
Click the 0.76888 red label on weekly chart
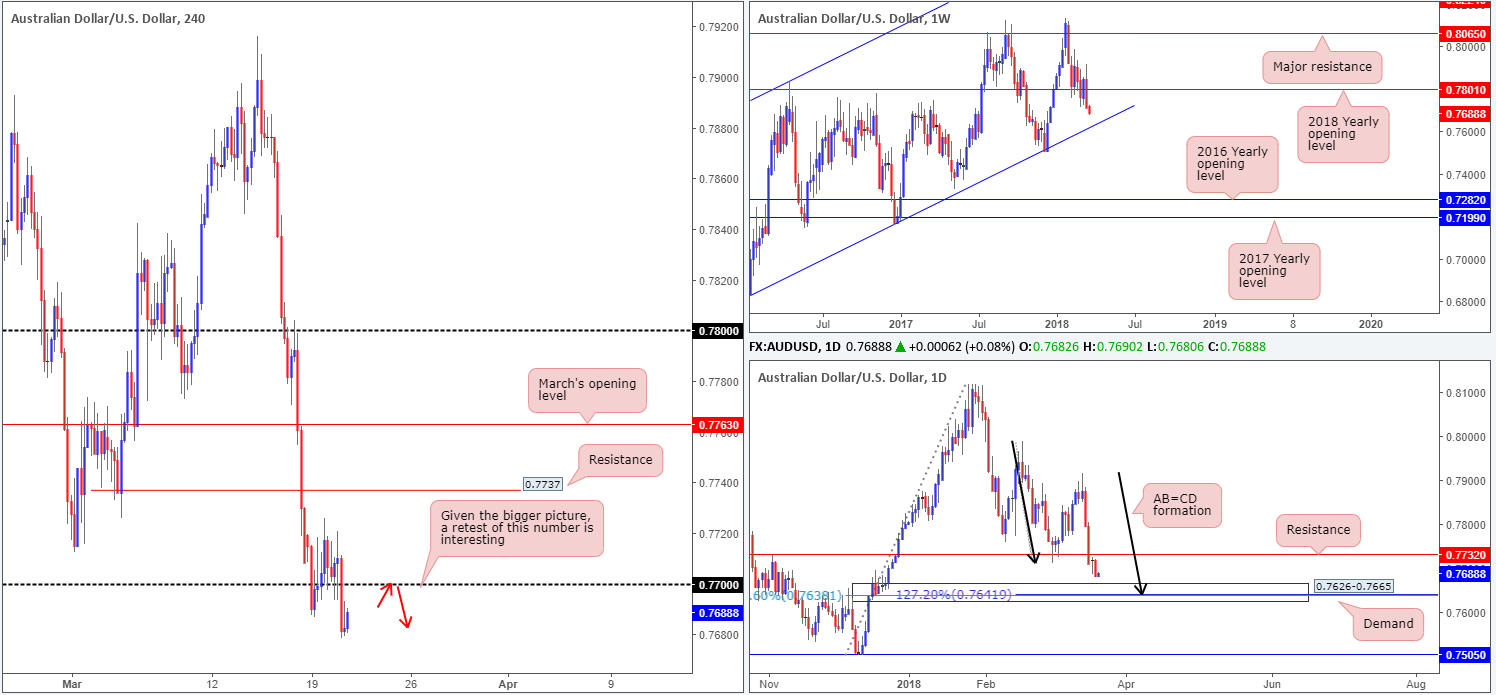(x=1465, y=113)
